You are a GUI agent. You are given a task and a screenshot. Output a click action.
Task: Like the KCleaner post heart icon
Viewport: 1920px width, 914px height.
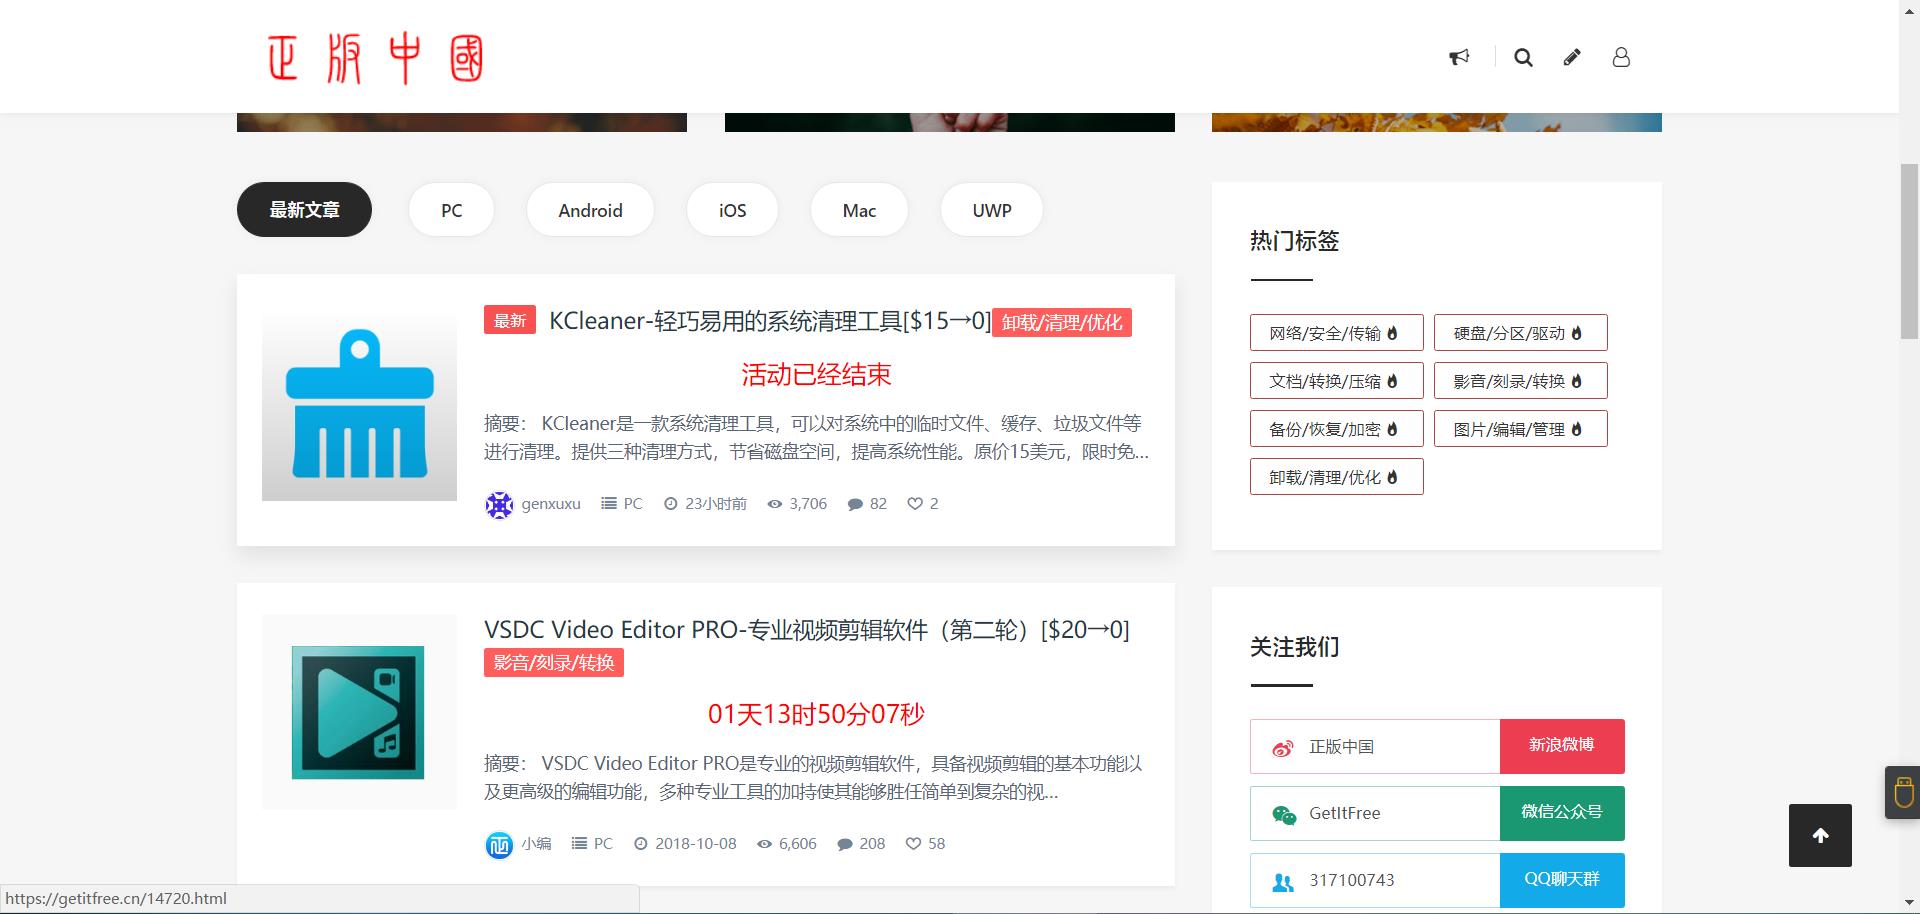[x=915, y=504]
